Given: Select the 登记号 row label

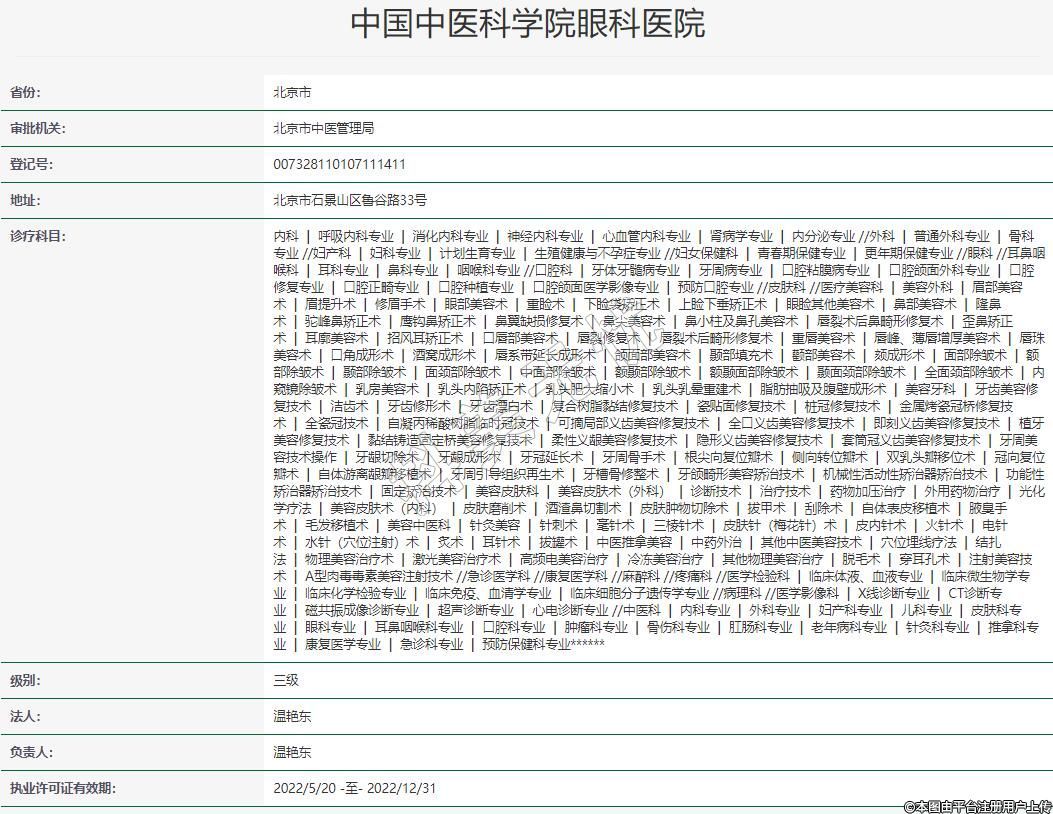Looking at the screenshot, I should [32, 164].
